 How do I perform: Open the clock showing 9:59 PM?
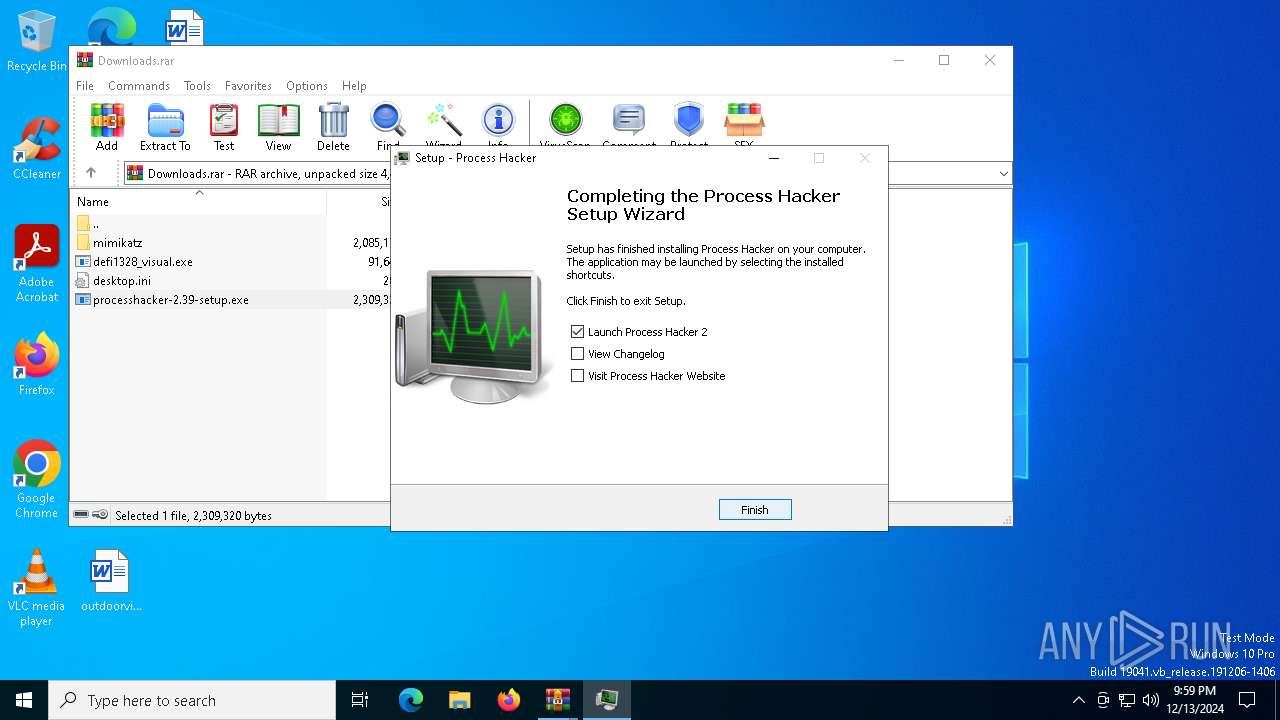1195,700
